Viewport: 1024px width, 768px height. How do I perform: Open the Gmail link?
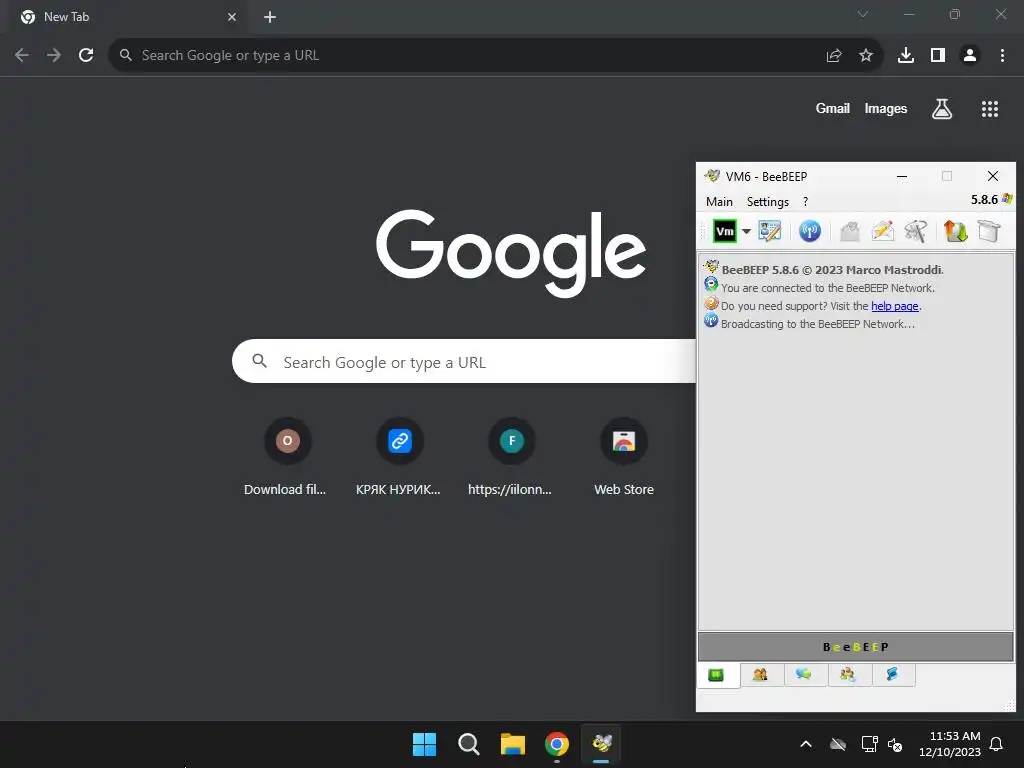(833, 108)
